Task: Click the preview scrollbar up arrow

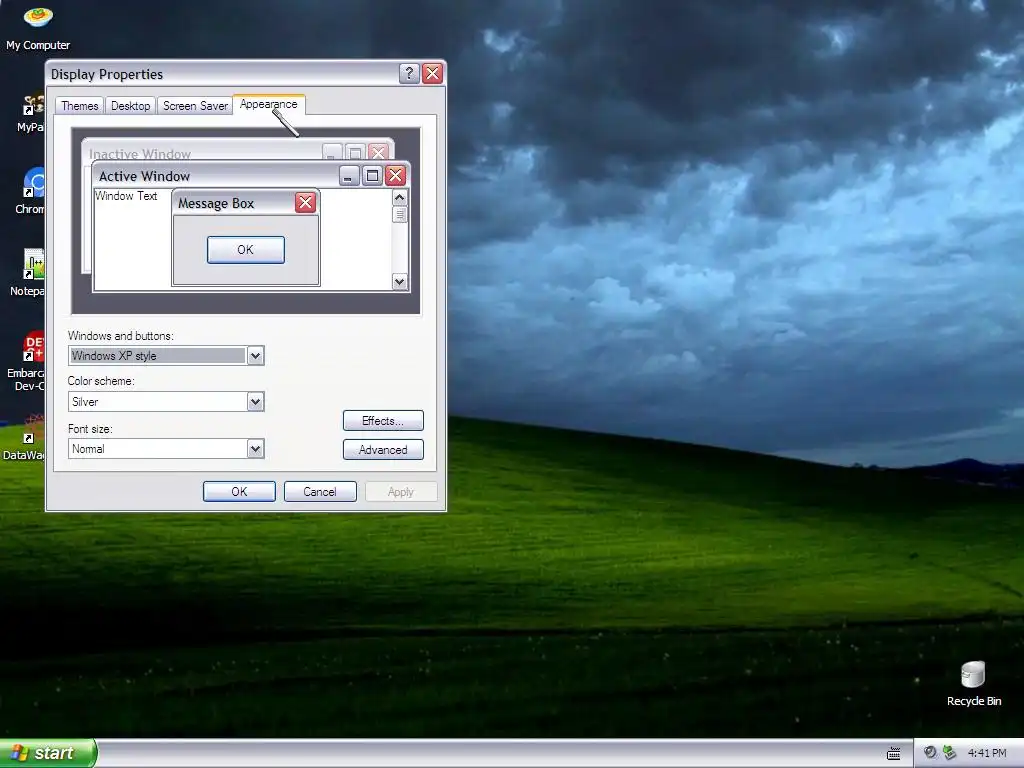Action: [400, 197]
